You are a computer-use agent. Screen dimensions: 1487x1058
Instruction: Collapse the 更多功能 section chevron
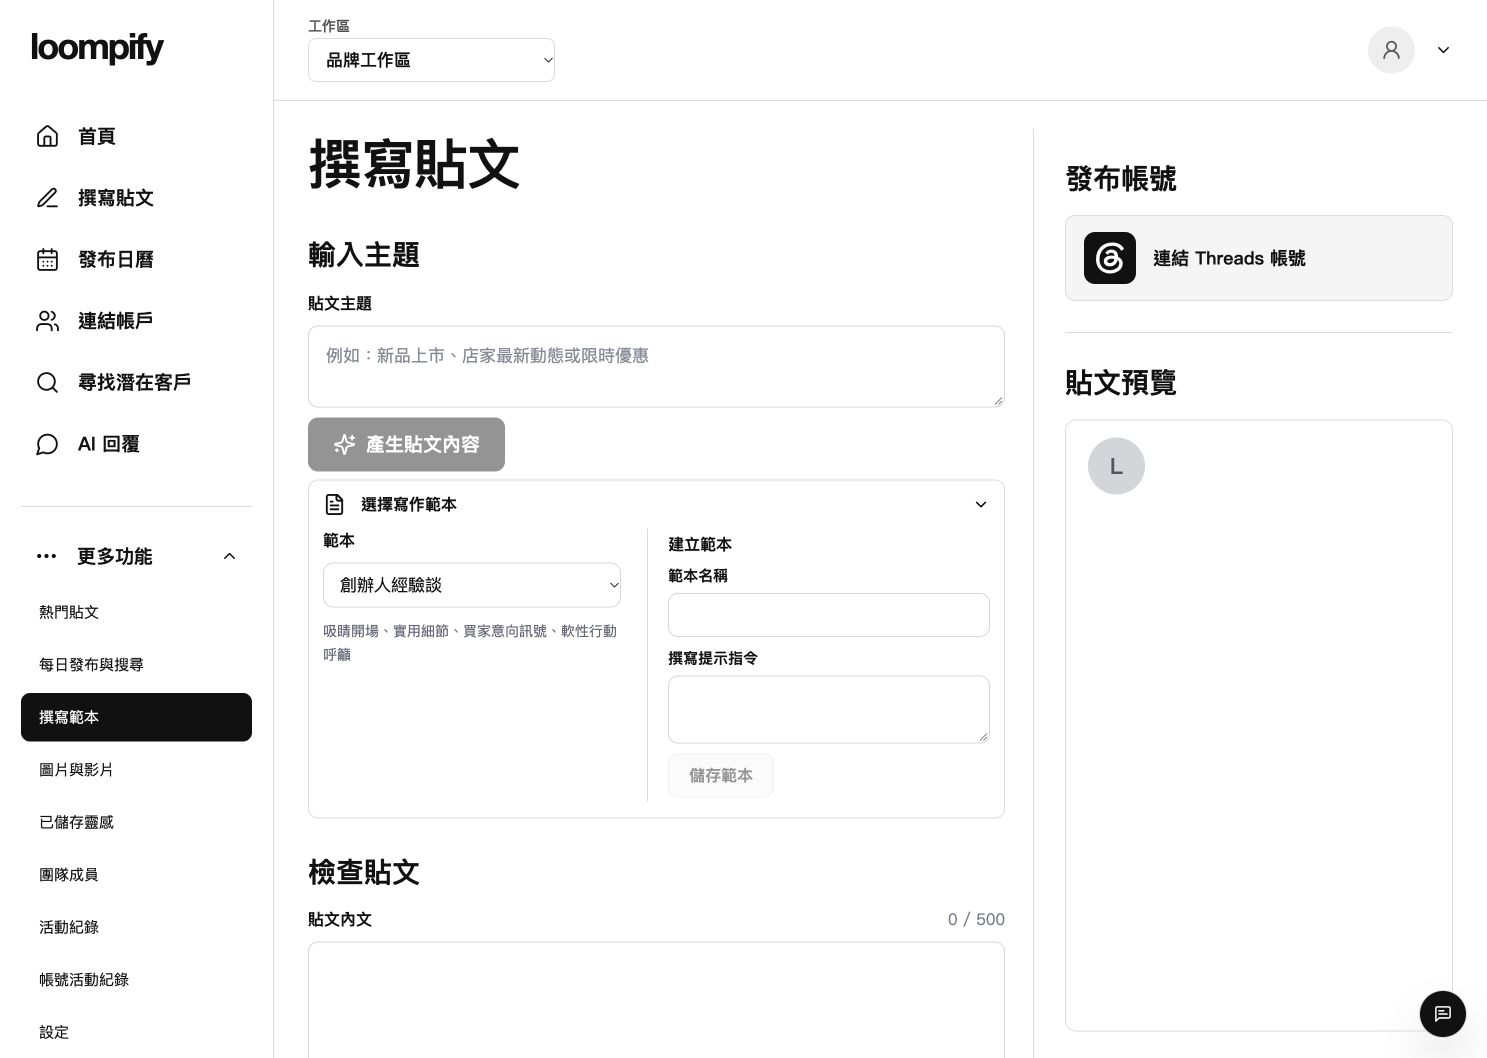(x=229, y=556)
